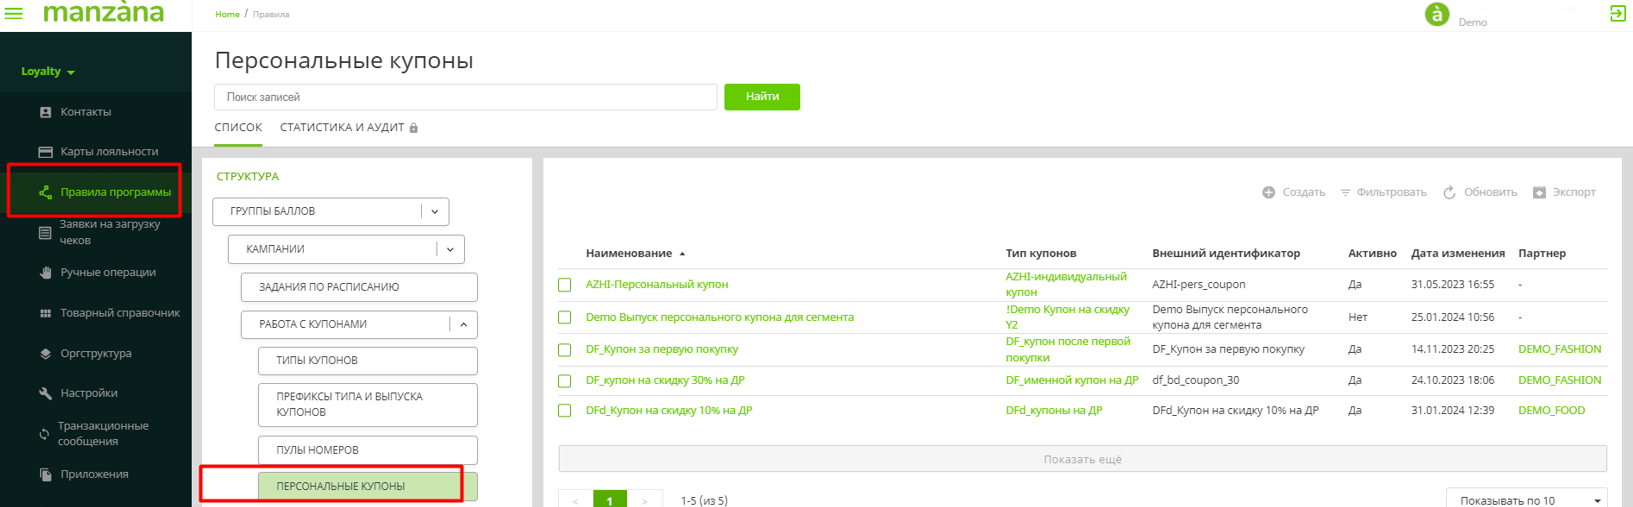The height and width of the screenshot is (507, 1633).
Task: Open Карты лояльности card icon
Action: pyautogui.click(x=45, y=152)
